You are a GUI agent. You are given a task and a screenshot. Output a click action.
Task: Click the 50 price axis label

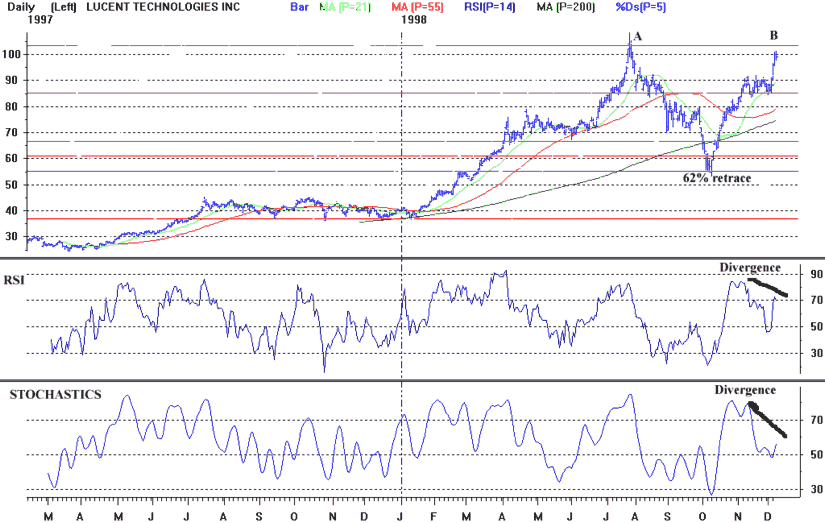(11, 185)
